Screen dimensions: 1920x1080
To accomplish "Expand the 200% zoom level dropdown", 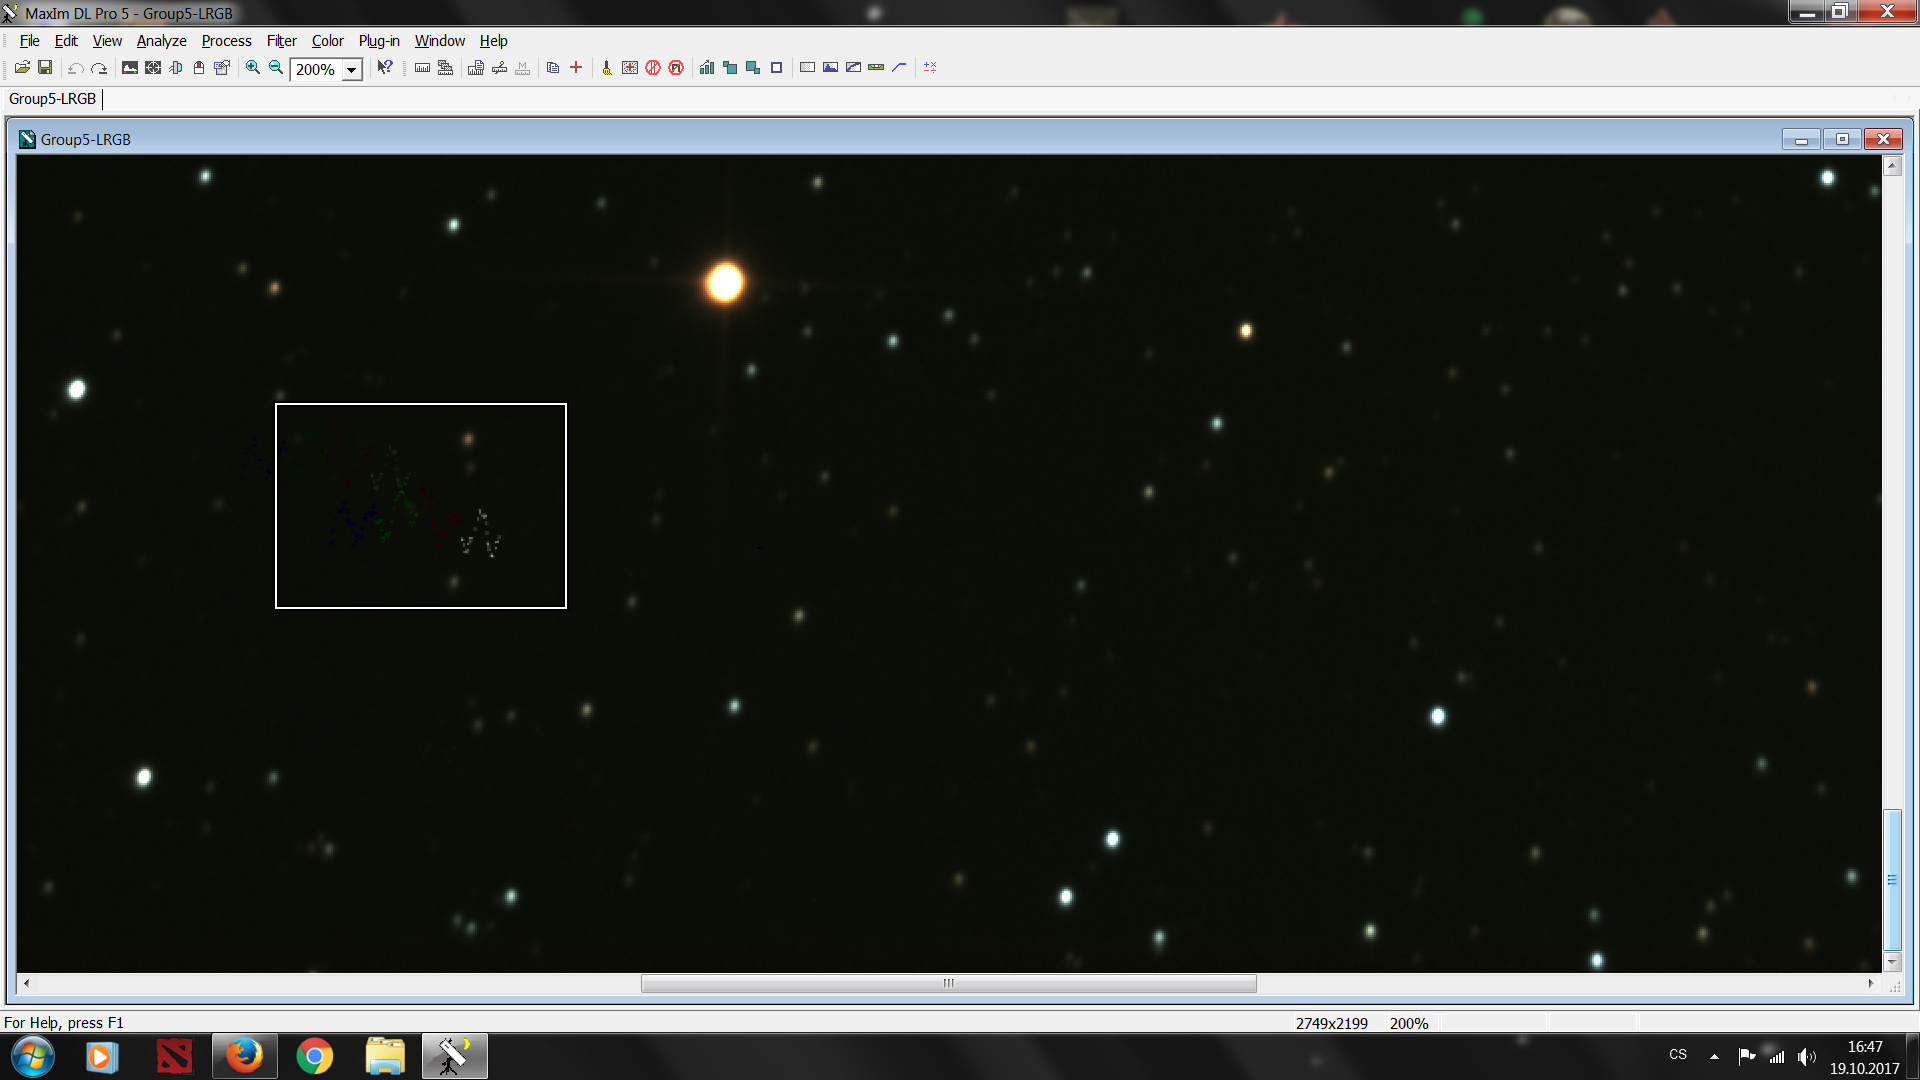I will (x=351, y=70).
